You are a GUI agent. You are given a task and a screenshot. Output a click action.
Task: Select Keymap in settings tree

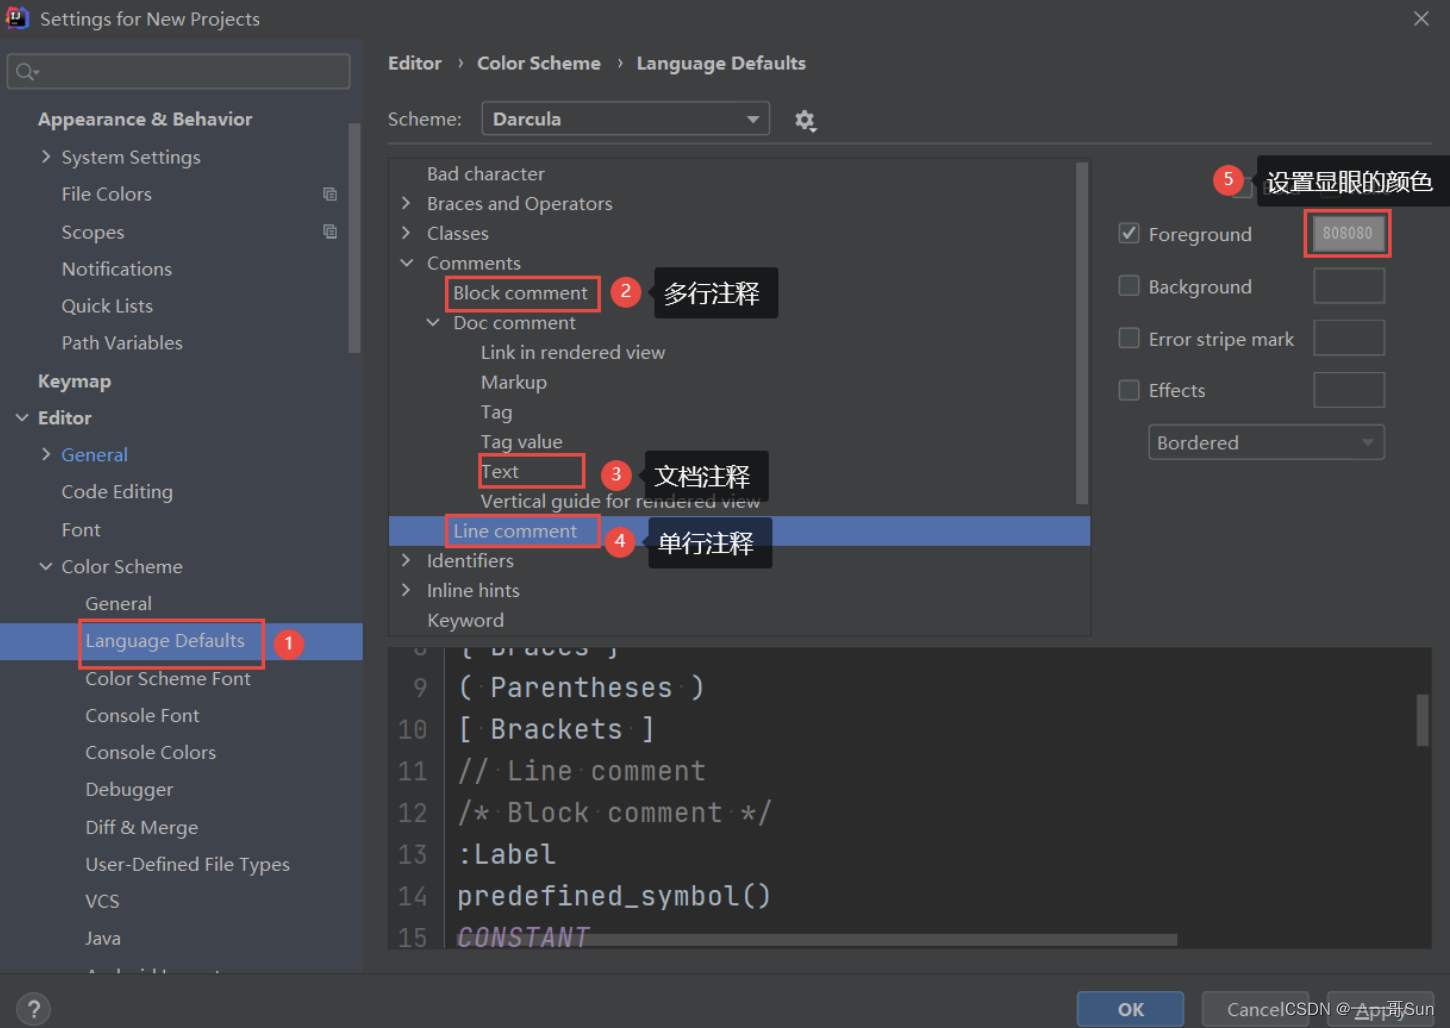click(x=74, y=381)
